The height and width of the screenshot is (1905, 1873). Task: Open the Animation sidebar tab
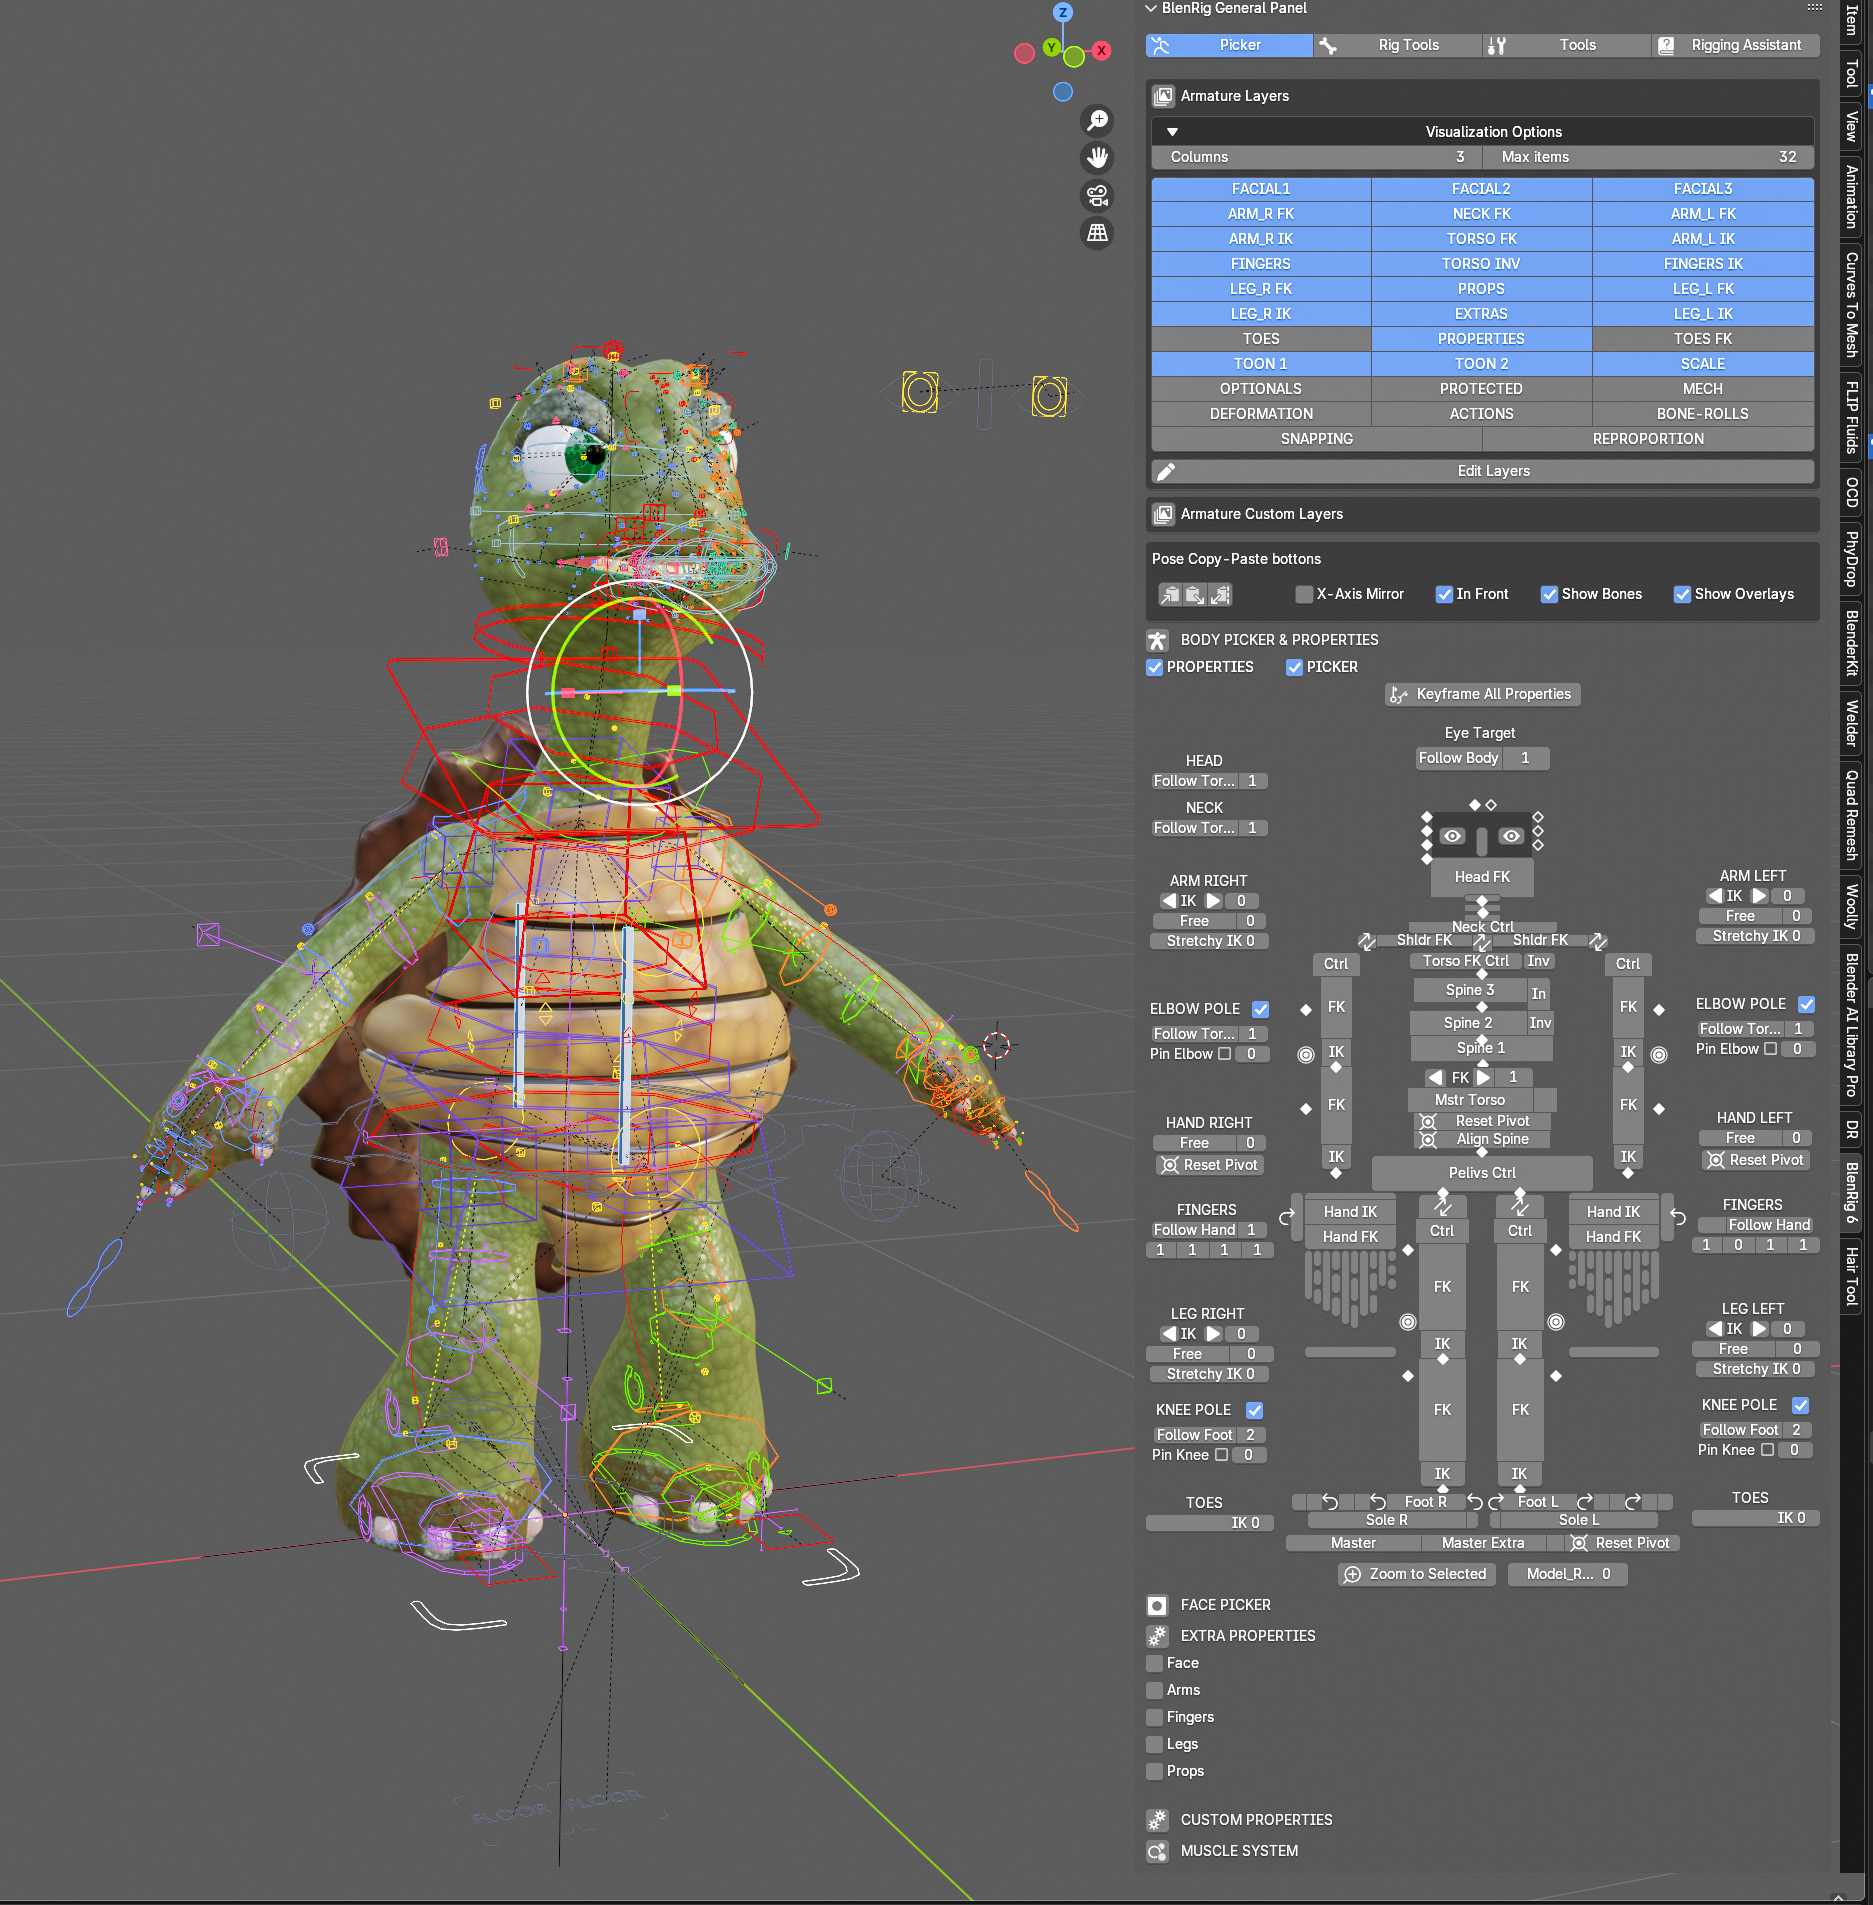point(1852,196)
